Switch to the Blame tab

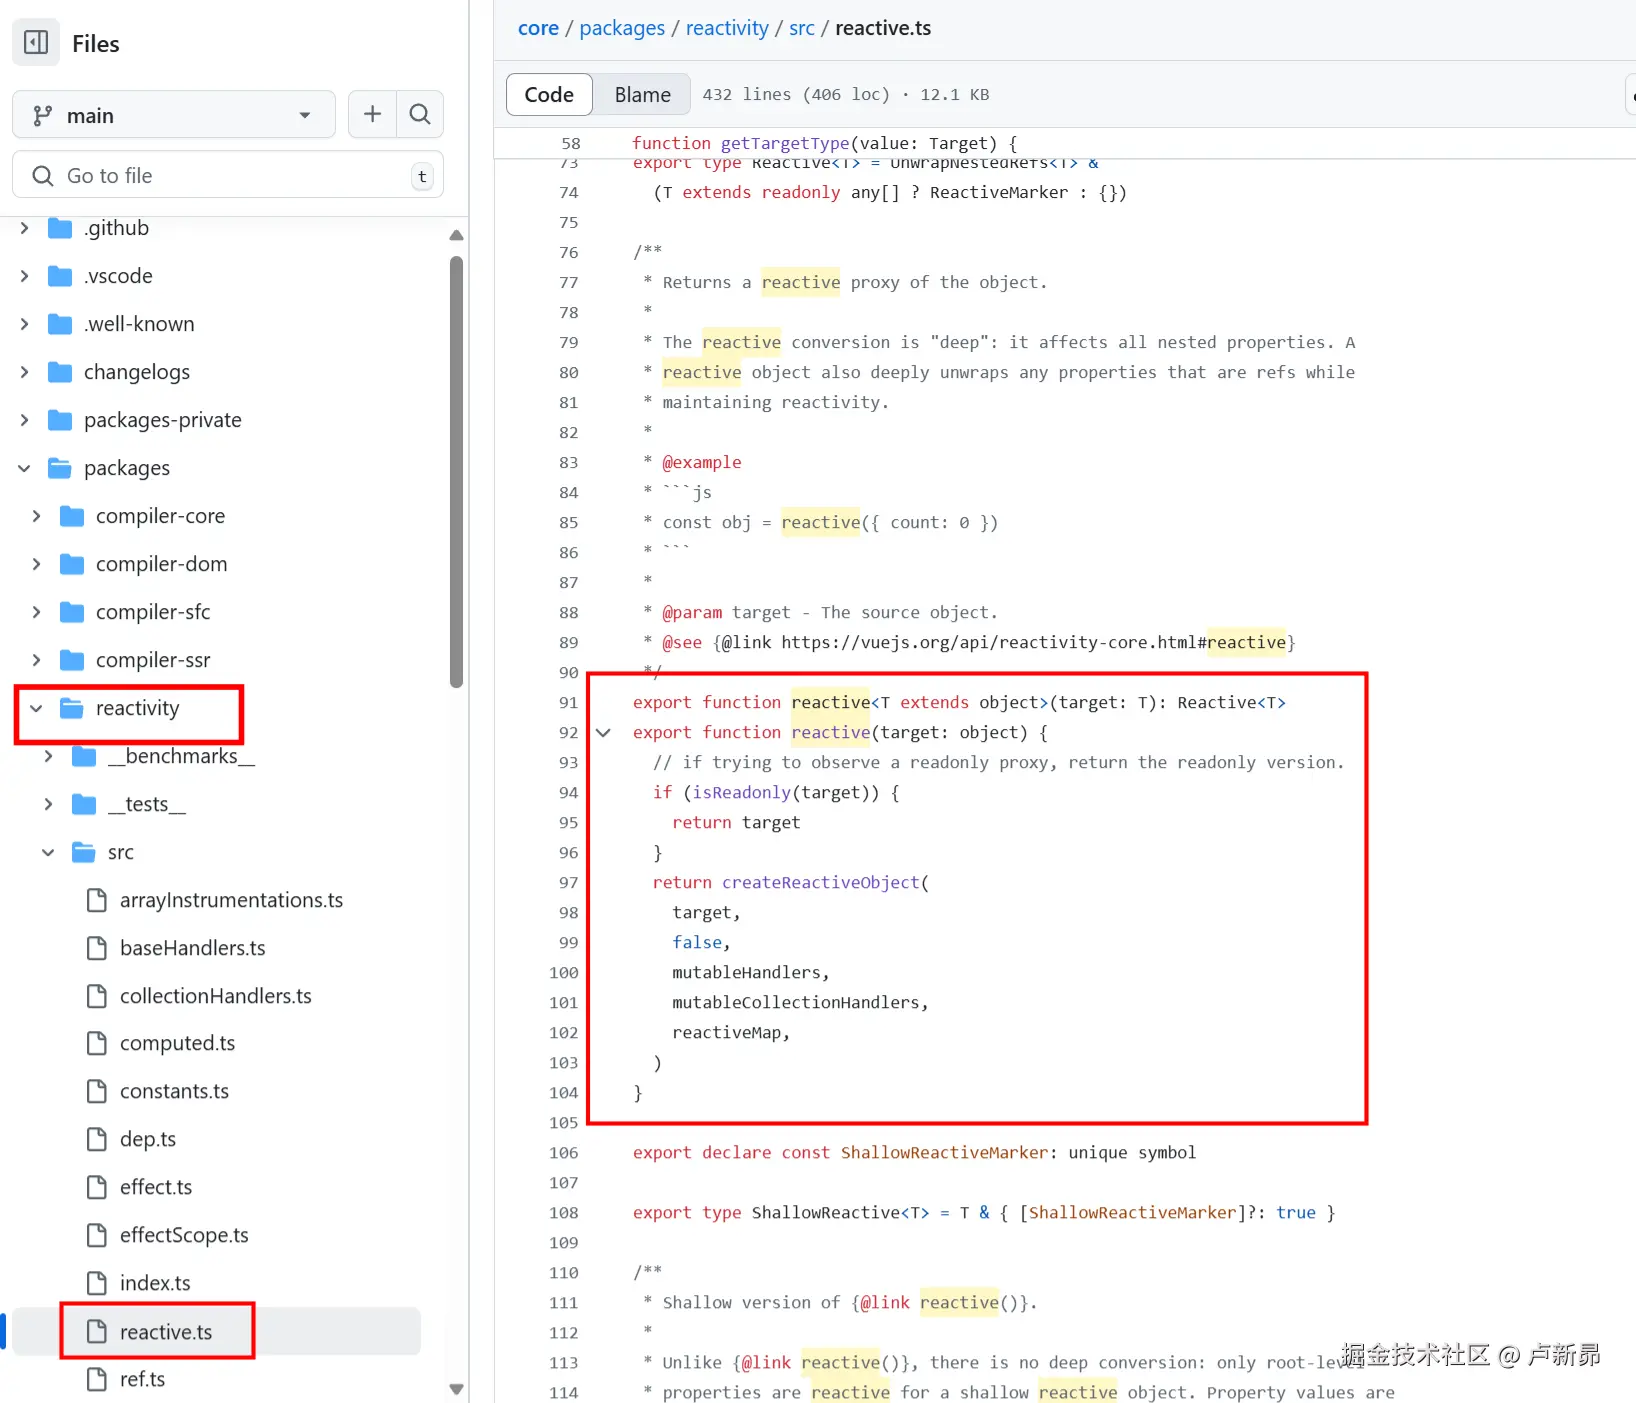tap(642, 94)
